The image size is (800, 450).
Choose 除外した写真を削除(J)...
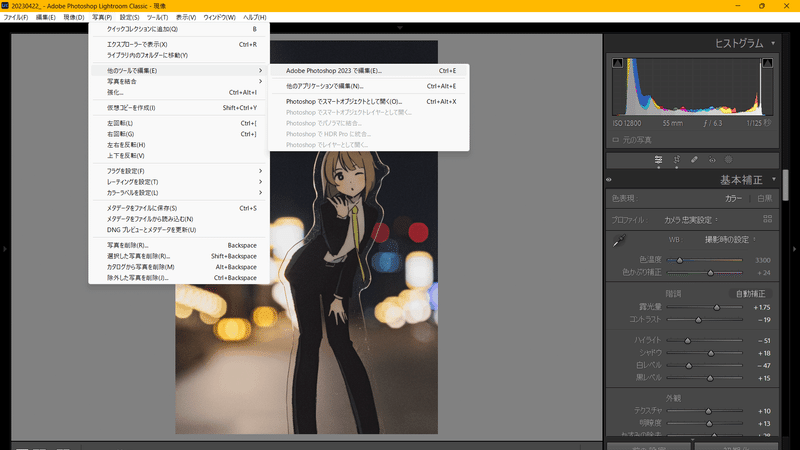179,278
